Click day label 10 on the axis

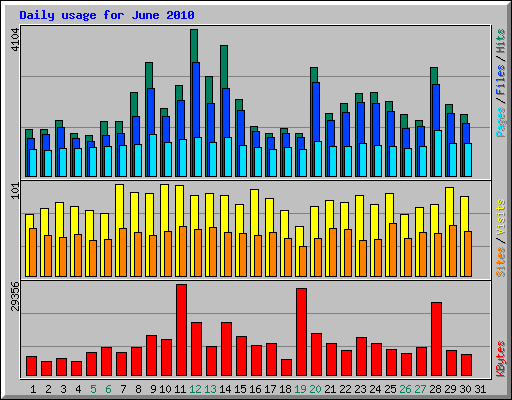pyautogui.click(x=165, y=389)
